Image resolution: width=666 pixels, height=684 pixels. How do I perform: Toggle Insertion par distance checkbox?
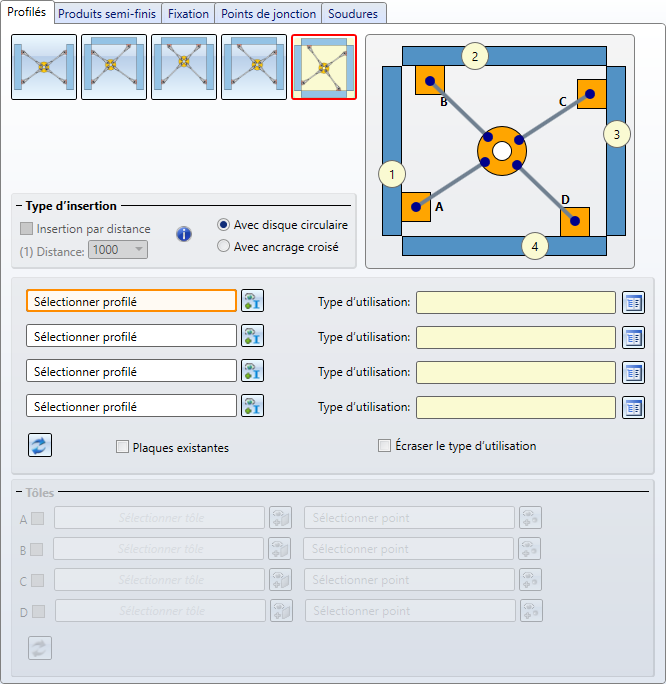pos(27,229)
